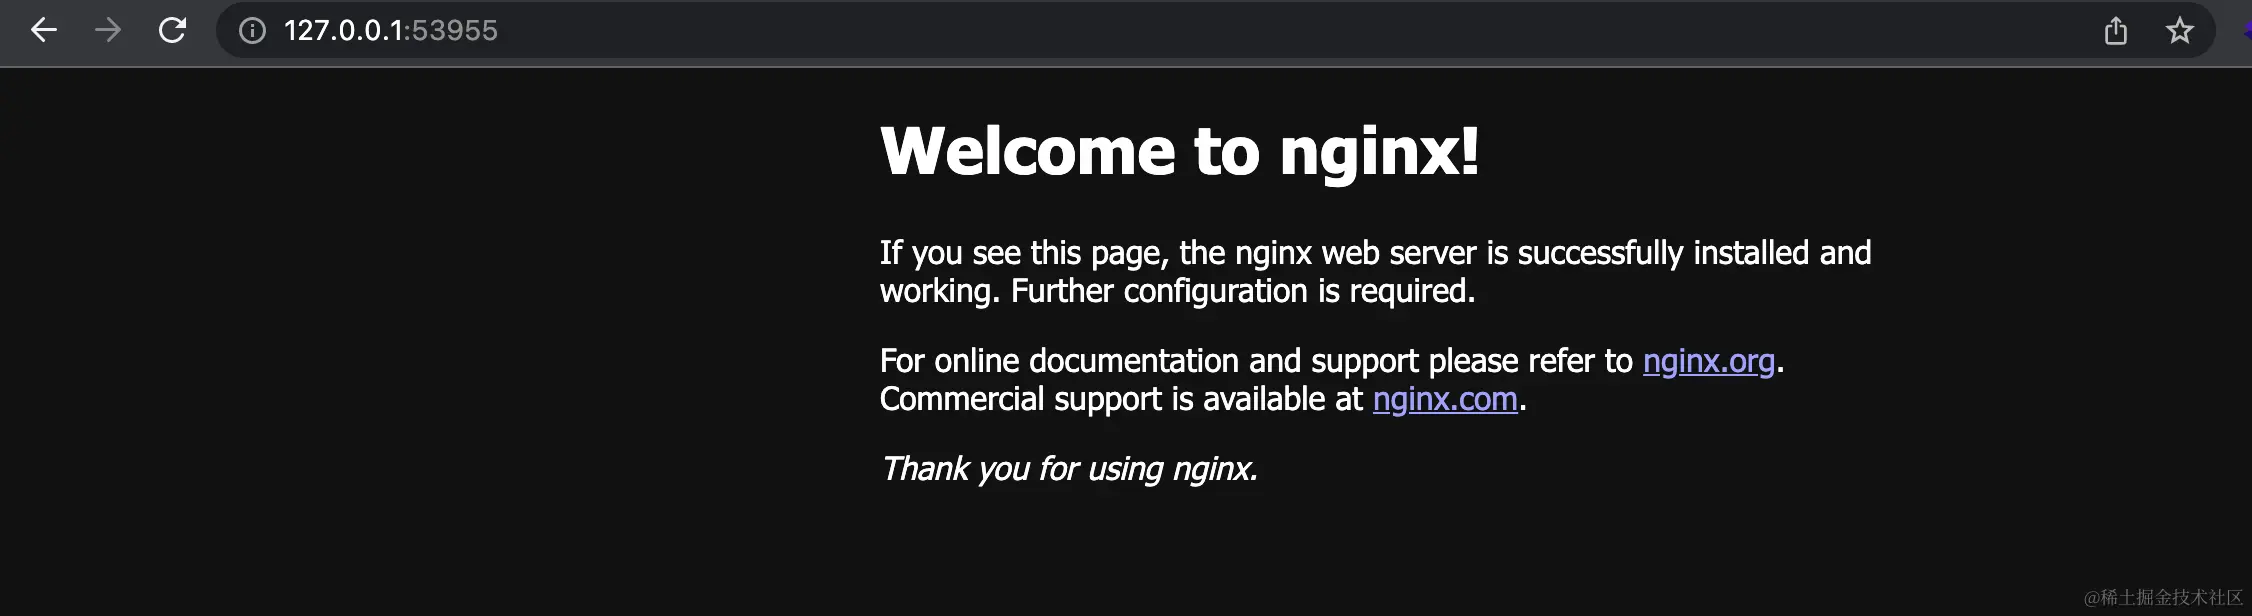Viewport: 2252px width, 616px height.
Task: Click the word "successfully" in the paragraph
Action: [1600, 253]
